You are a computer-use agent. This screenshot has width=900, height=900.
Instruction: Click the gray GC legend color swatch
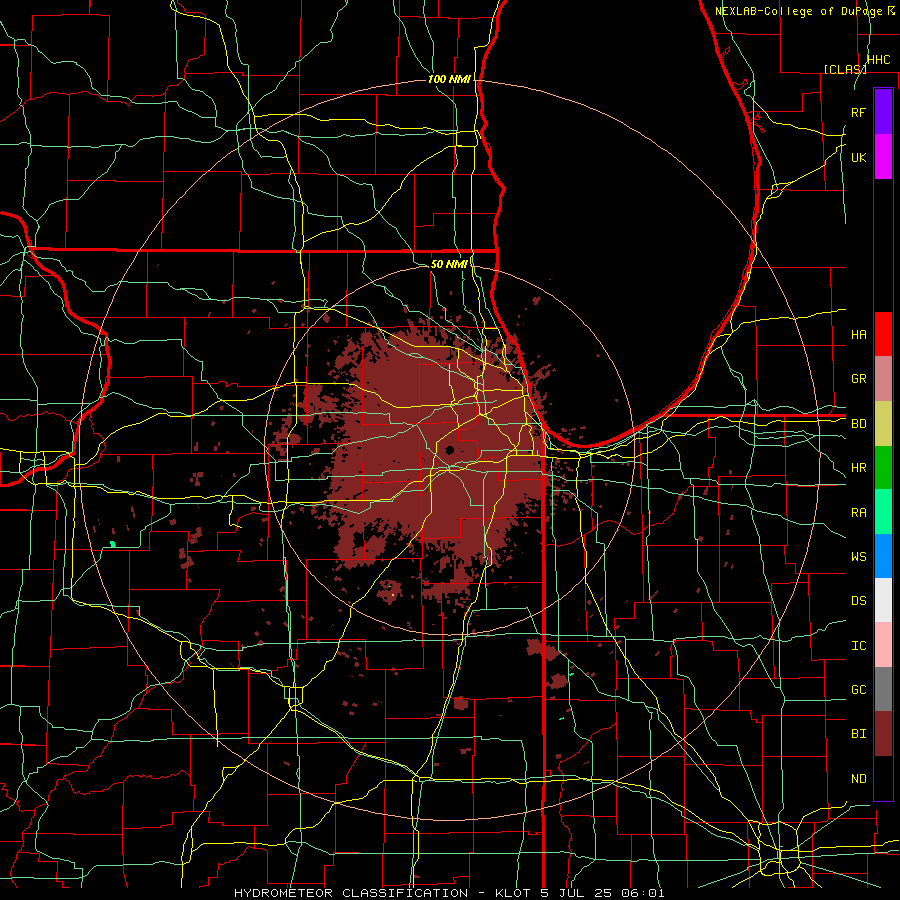[883, 689]
